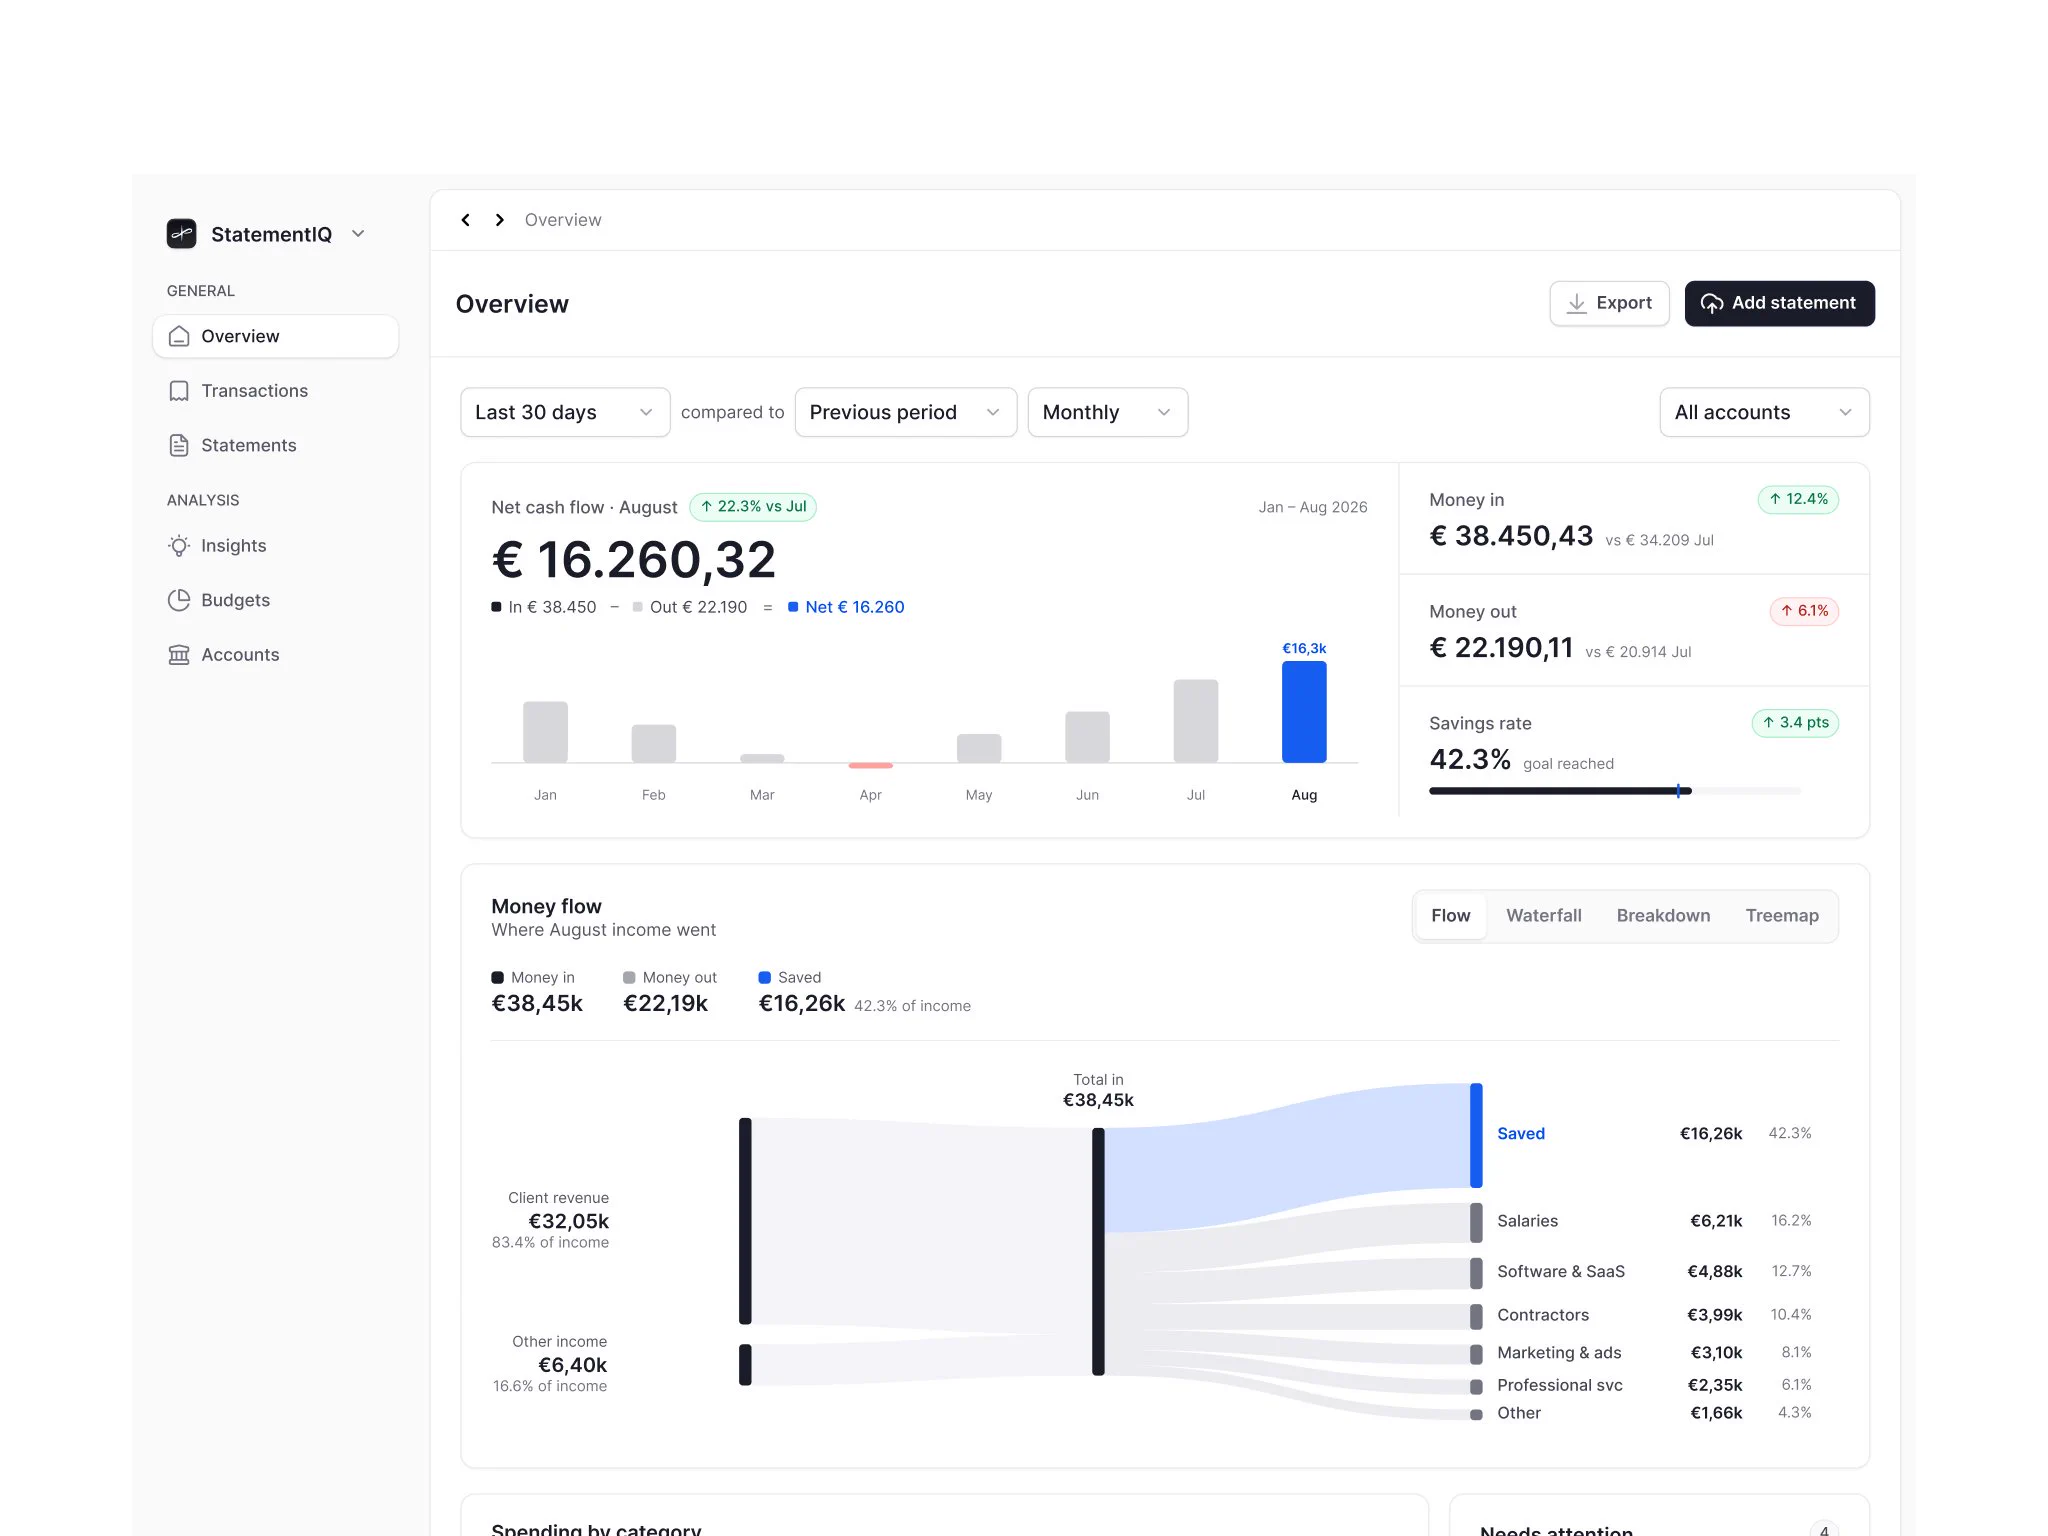Click the Export button label
Image resolution: width=2048 pixels, height=1536 pixels.
click(1624, 303)
